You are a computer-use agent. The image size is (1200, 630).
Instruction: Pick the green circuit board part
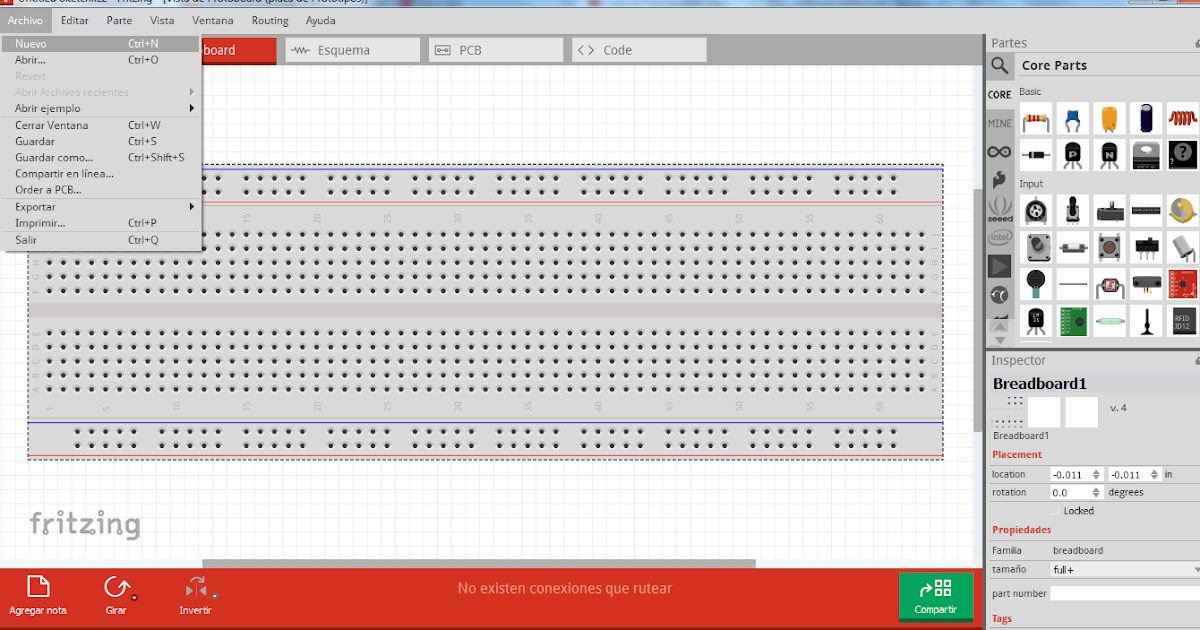point(1073,321)
